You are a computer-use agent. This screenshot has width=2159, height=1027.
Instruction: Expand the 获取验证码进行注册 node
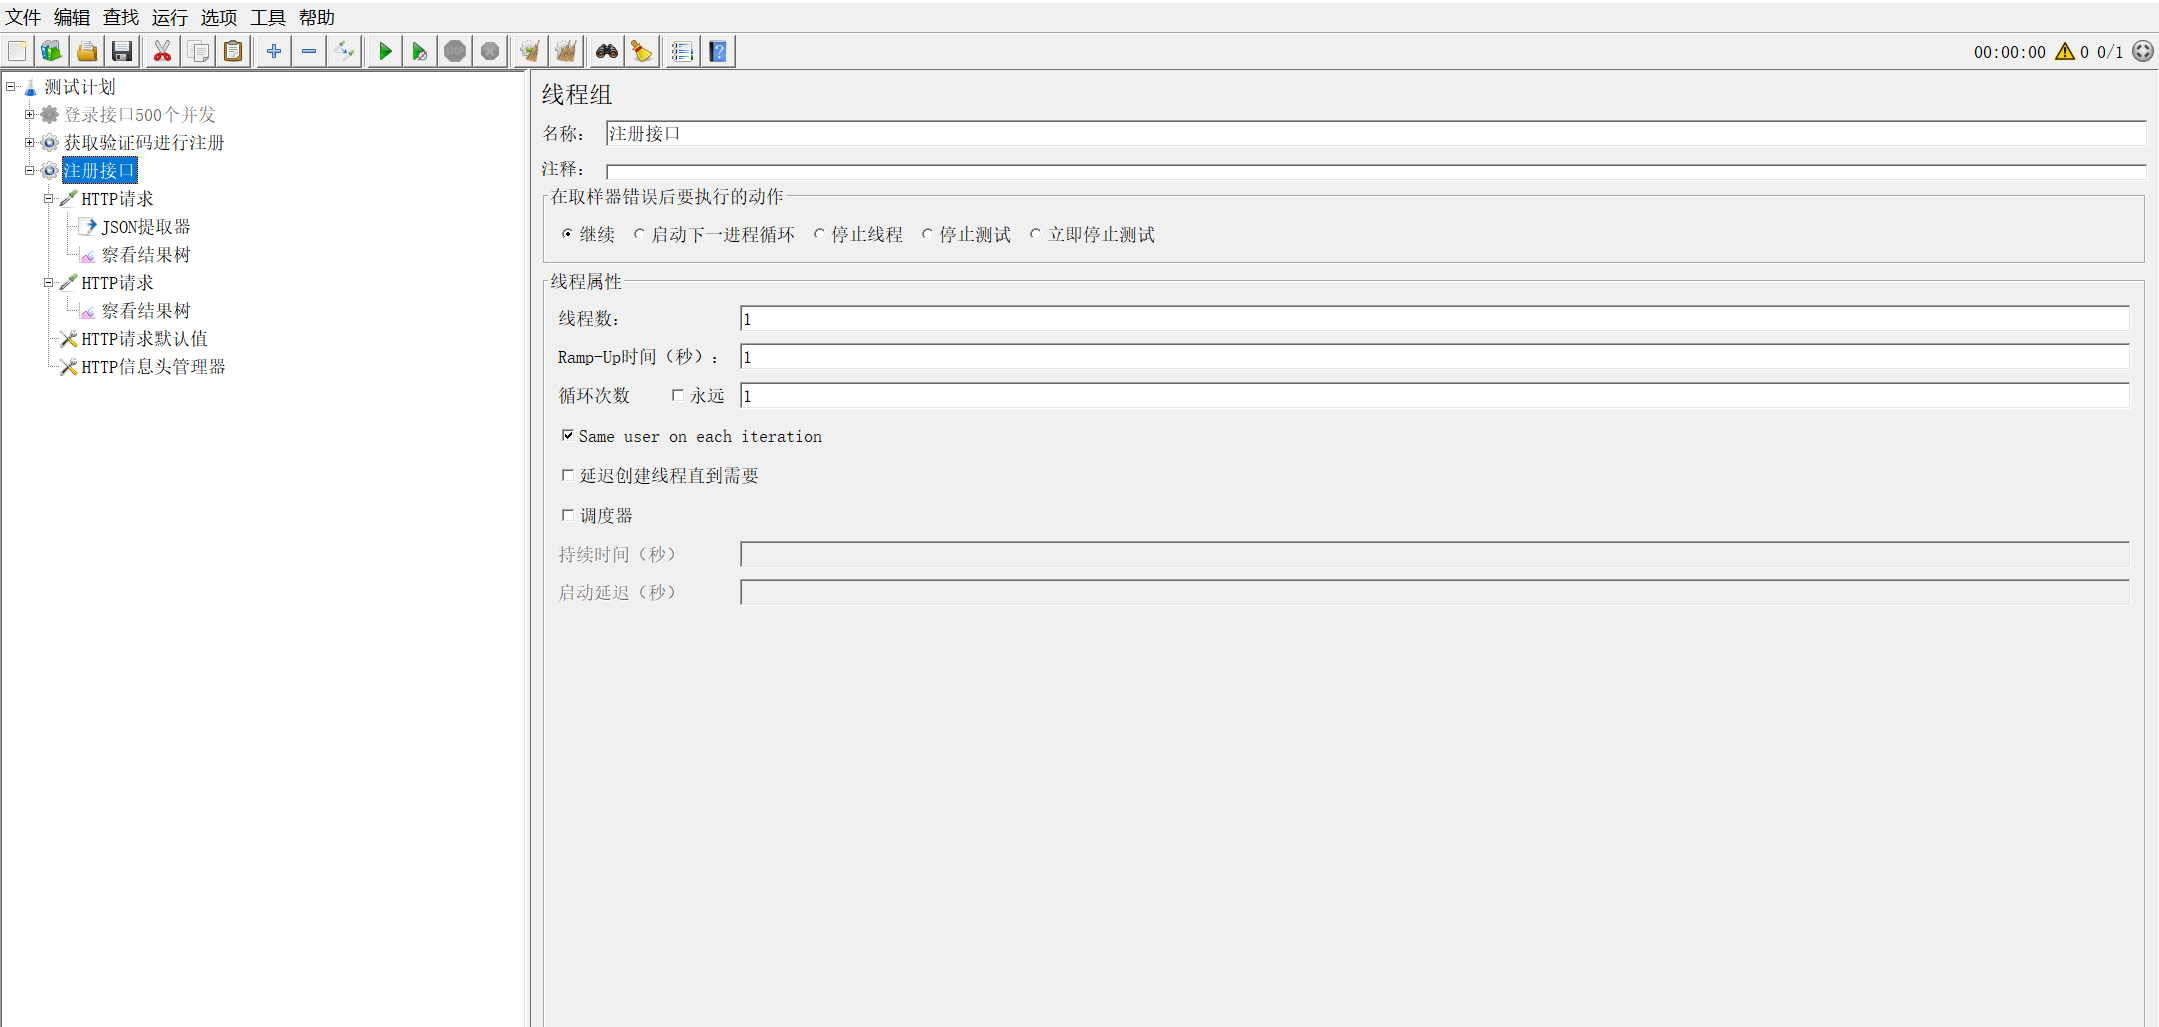30,143
